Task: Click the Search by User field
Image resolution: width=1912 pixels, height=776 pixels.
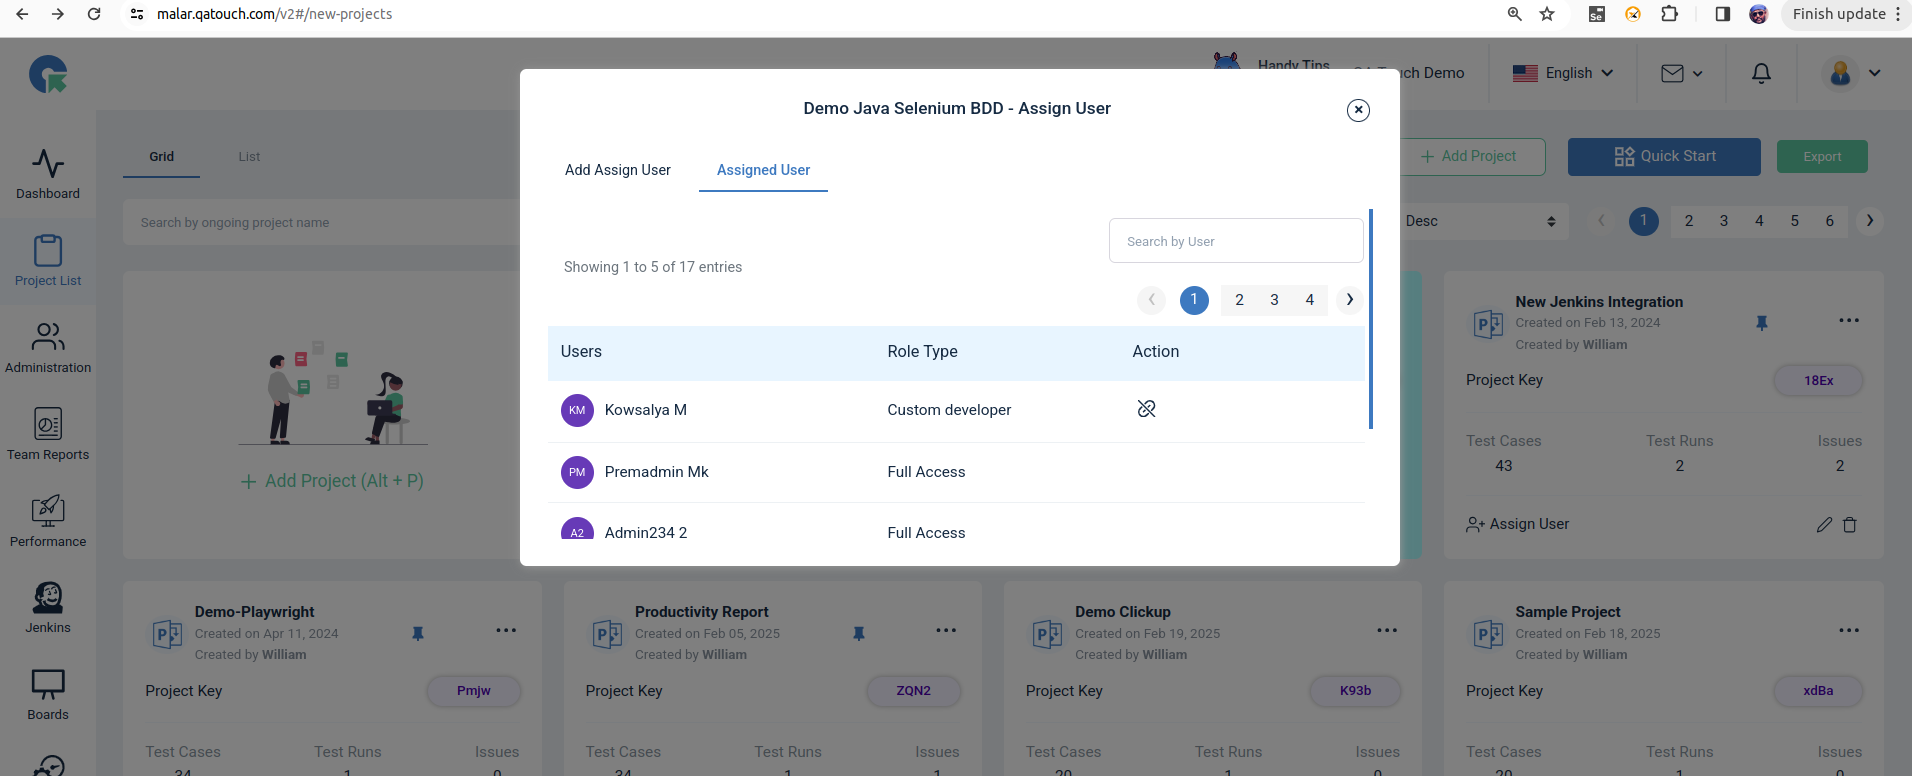Action: pos(1236,241)
